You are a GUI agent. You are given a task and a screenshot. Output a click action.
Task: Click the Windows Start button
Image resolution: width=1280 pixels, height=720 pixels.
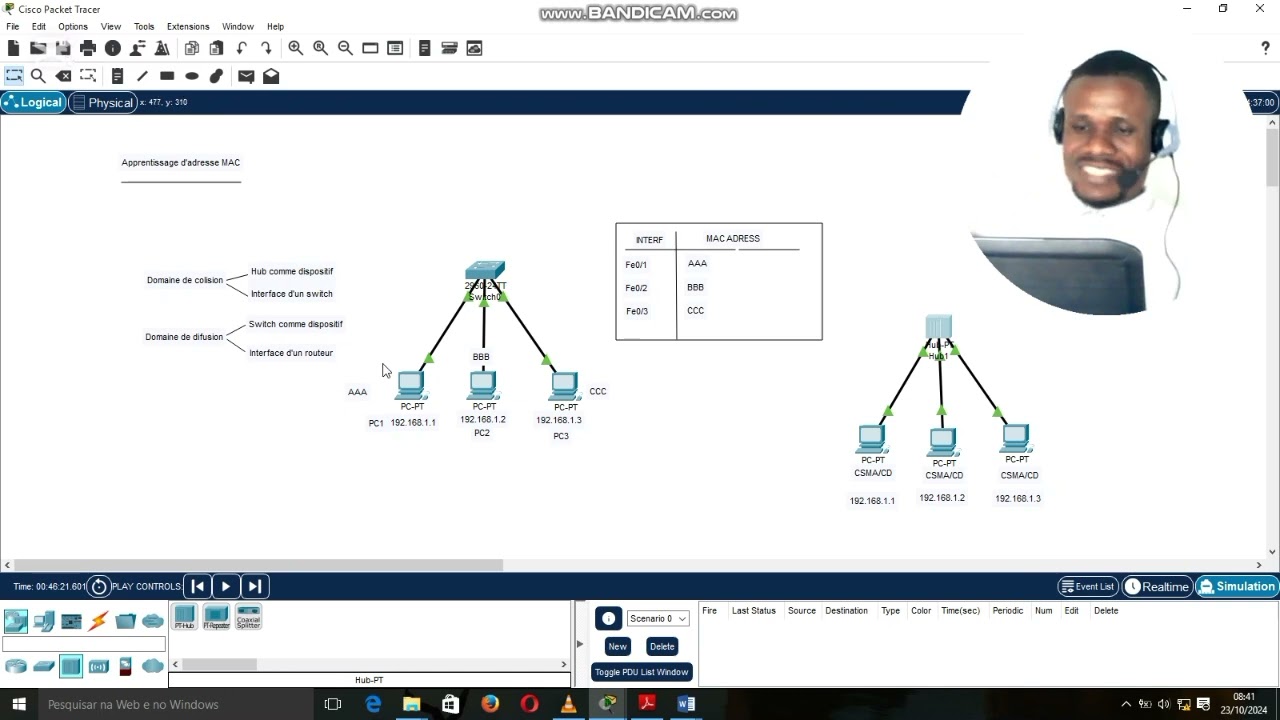pos(18,704)
